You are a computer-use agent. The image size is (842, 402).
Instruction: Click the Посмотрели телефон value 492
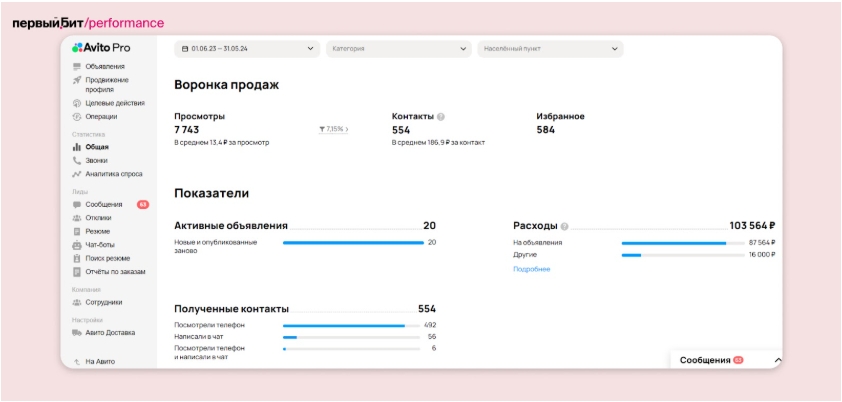coord(430,325)
